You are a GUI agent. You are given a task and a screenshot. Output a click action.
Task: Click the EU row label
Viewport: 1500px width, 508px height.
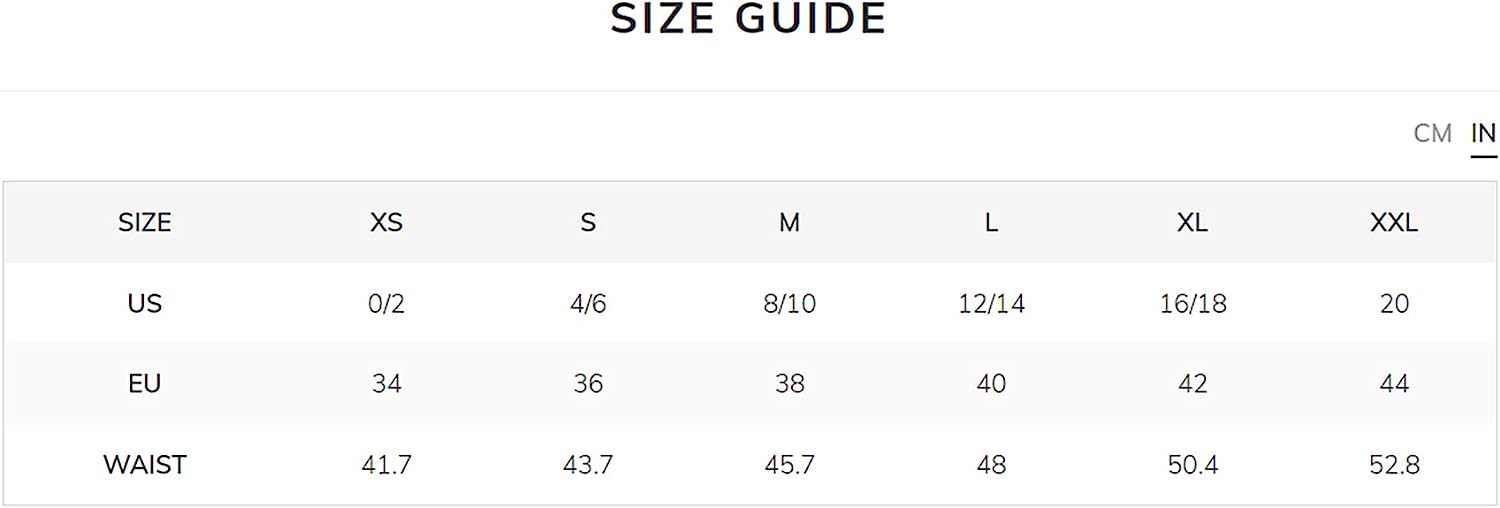[x=145, y=384]
